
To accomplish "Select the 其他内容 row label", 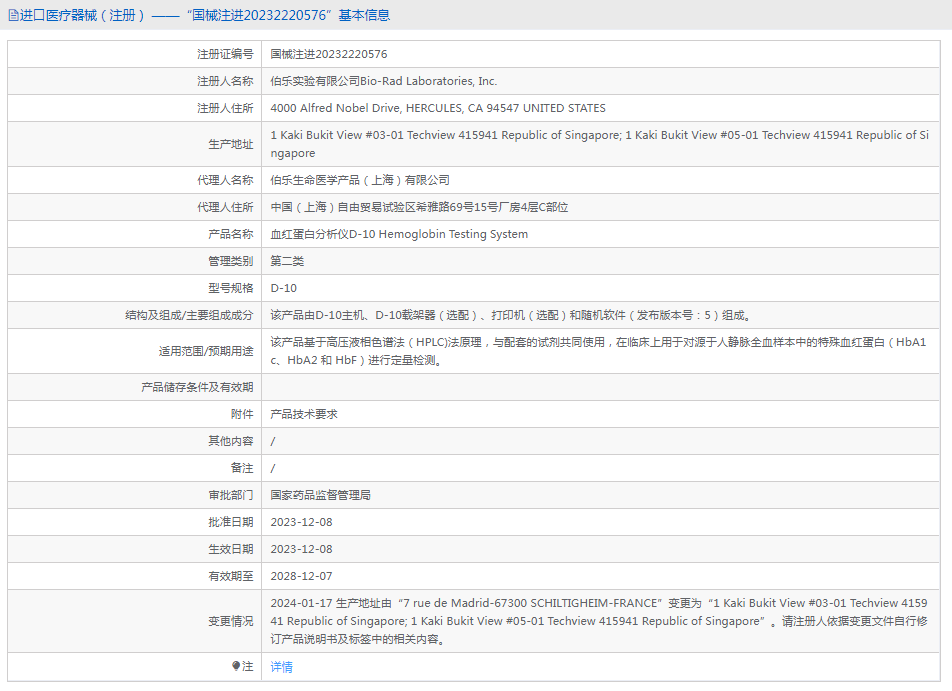I will tap(231, 441).
